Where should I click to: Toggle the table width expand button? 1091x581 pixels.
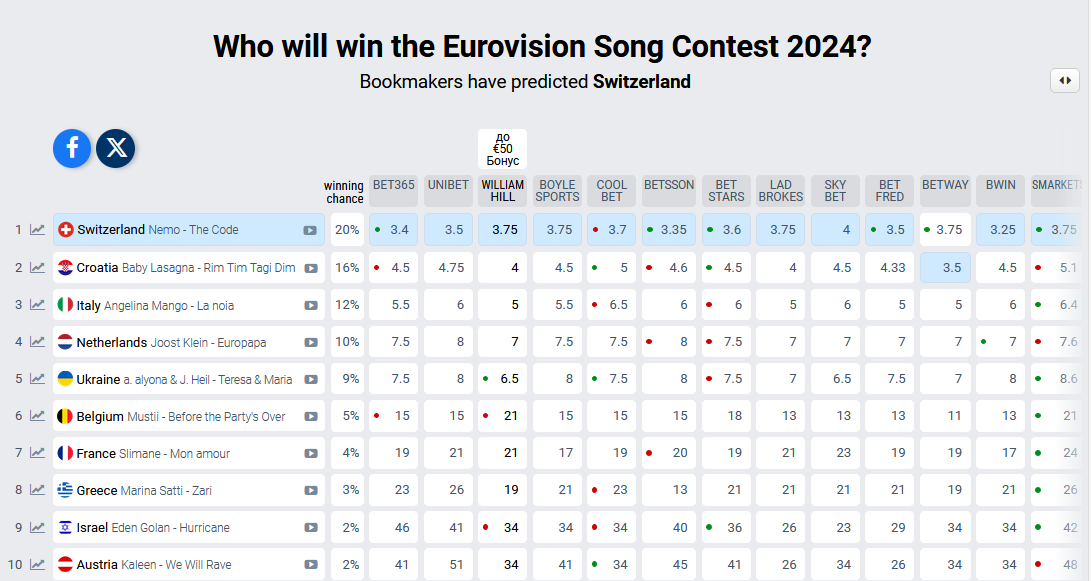[x=1064, y=81]
